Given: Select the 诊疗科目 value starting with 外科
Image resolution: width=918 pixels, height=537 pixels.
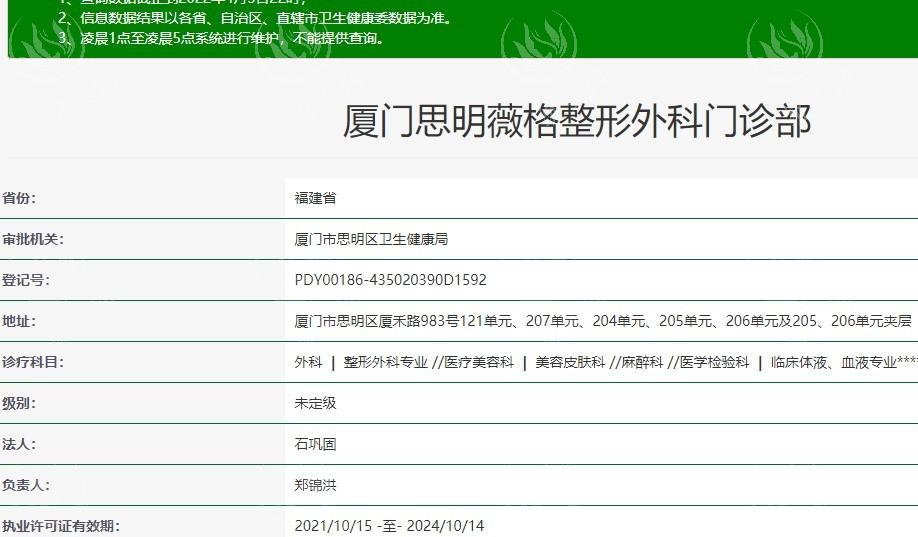Looking at the screenshot, I should point(606,362).
